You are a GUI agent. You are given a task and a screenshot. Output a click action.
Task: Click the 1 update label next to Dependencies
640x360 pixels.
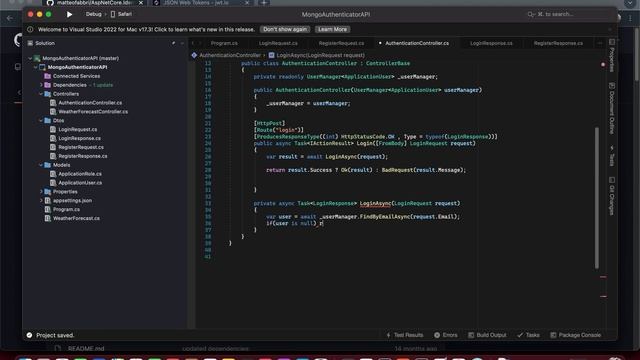click(102, 85)
